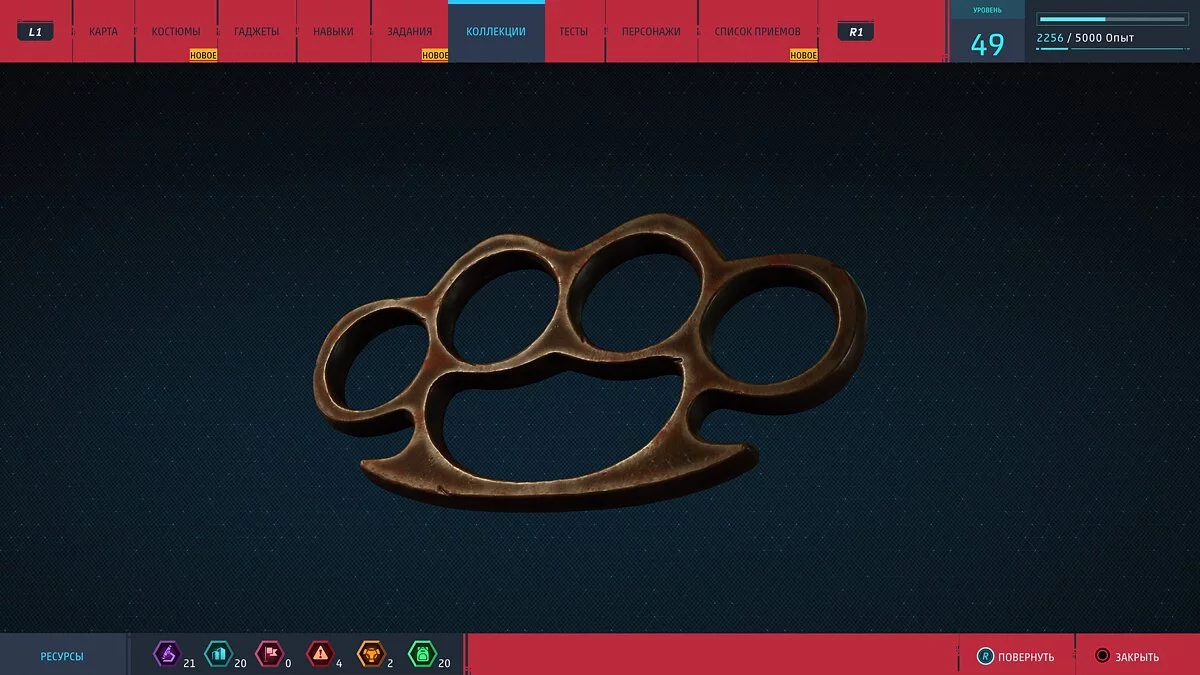Click the R1 shoulder button icon

coord(856,32)
